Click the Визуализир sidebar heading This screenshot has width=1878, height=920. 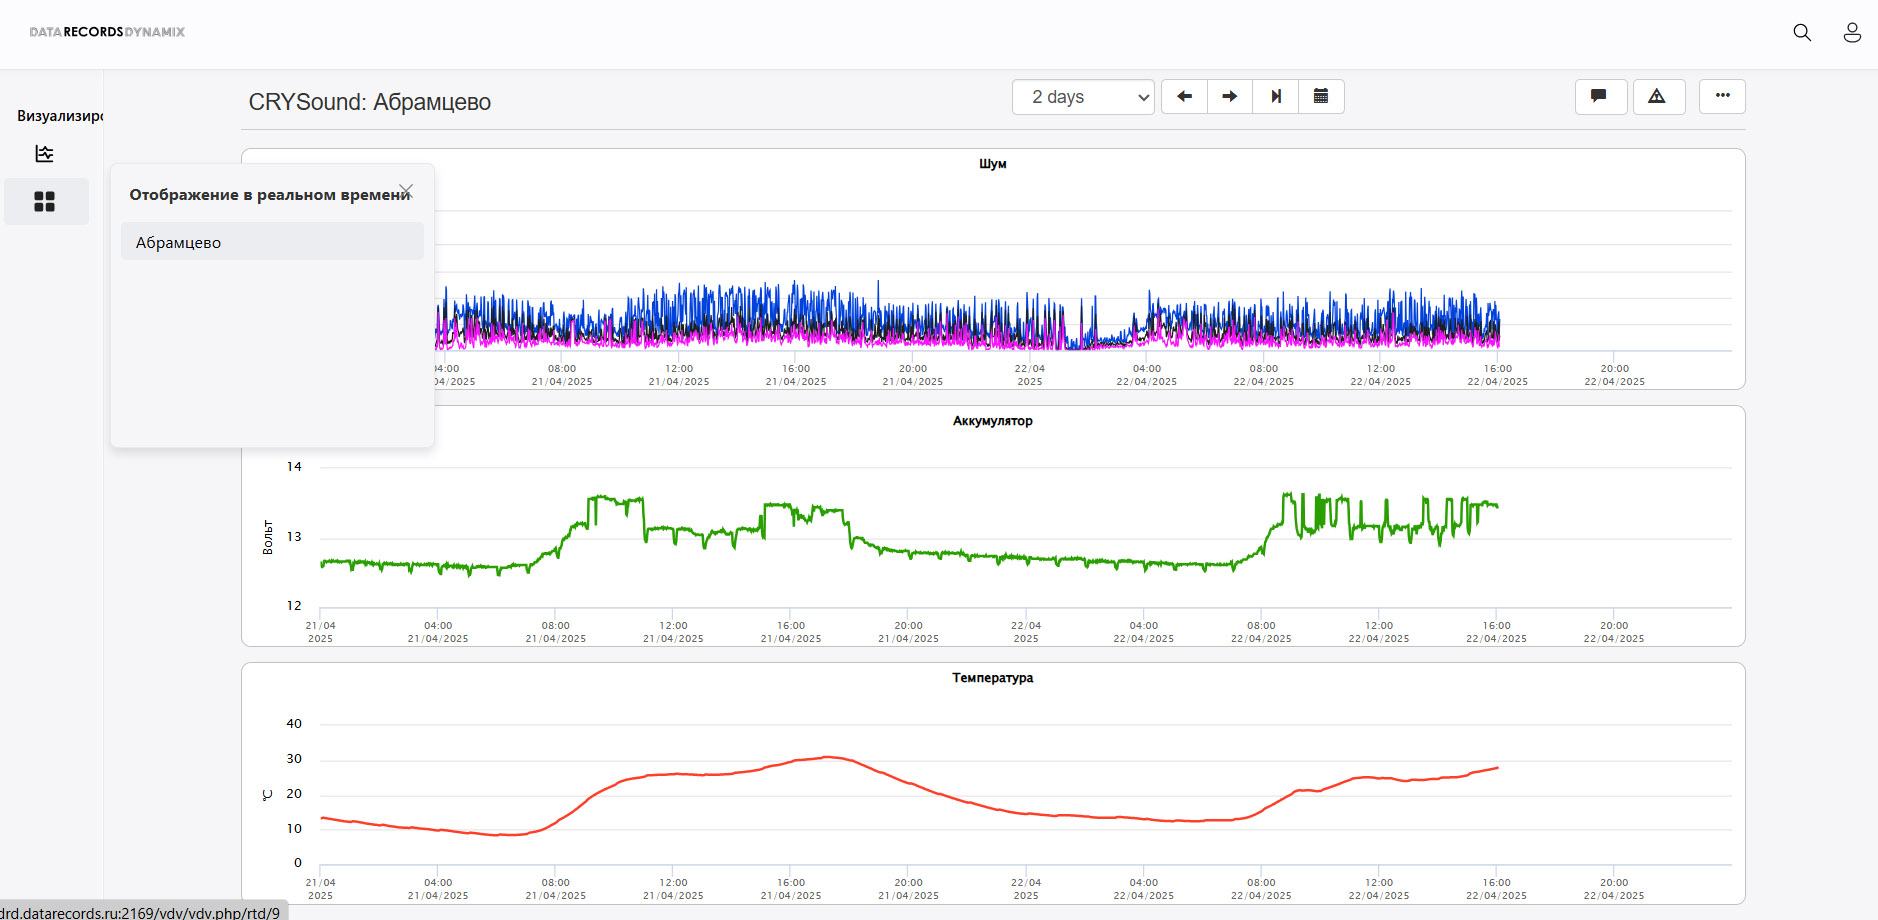coord(60,116)
